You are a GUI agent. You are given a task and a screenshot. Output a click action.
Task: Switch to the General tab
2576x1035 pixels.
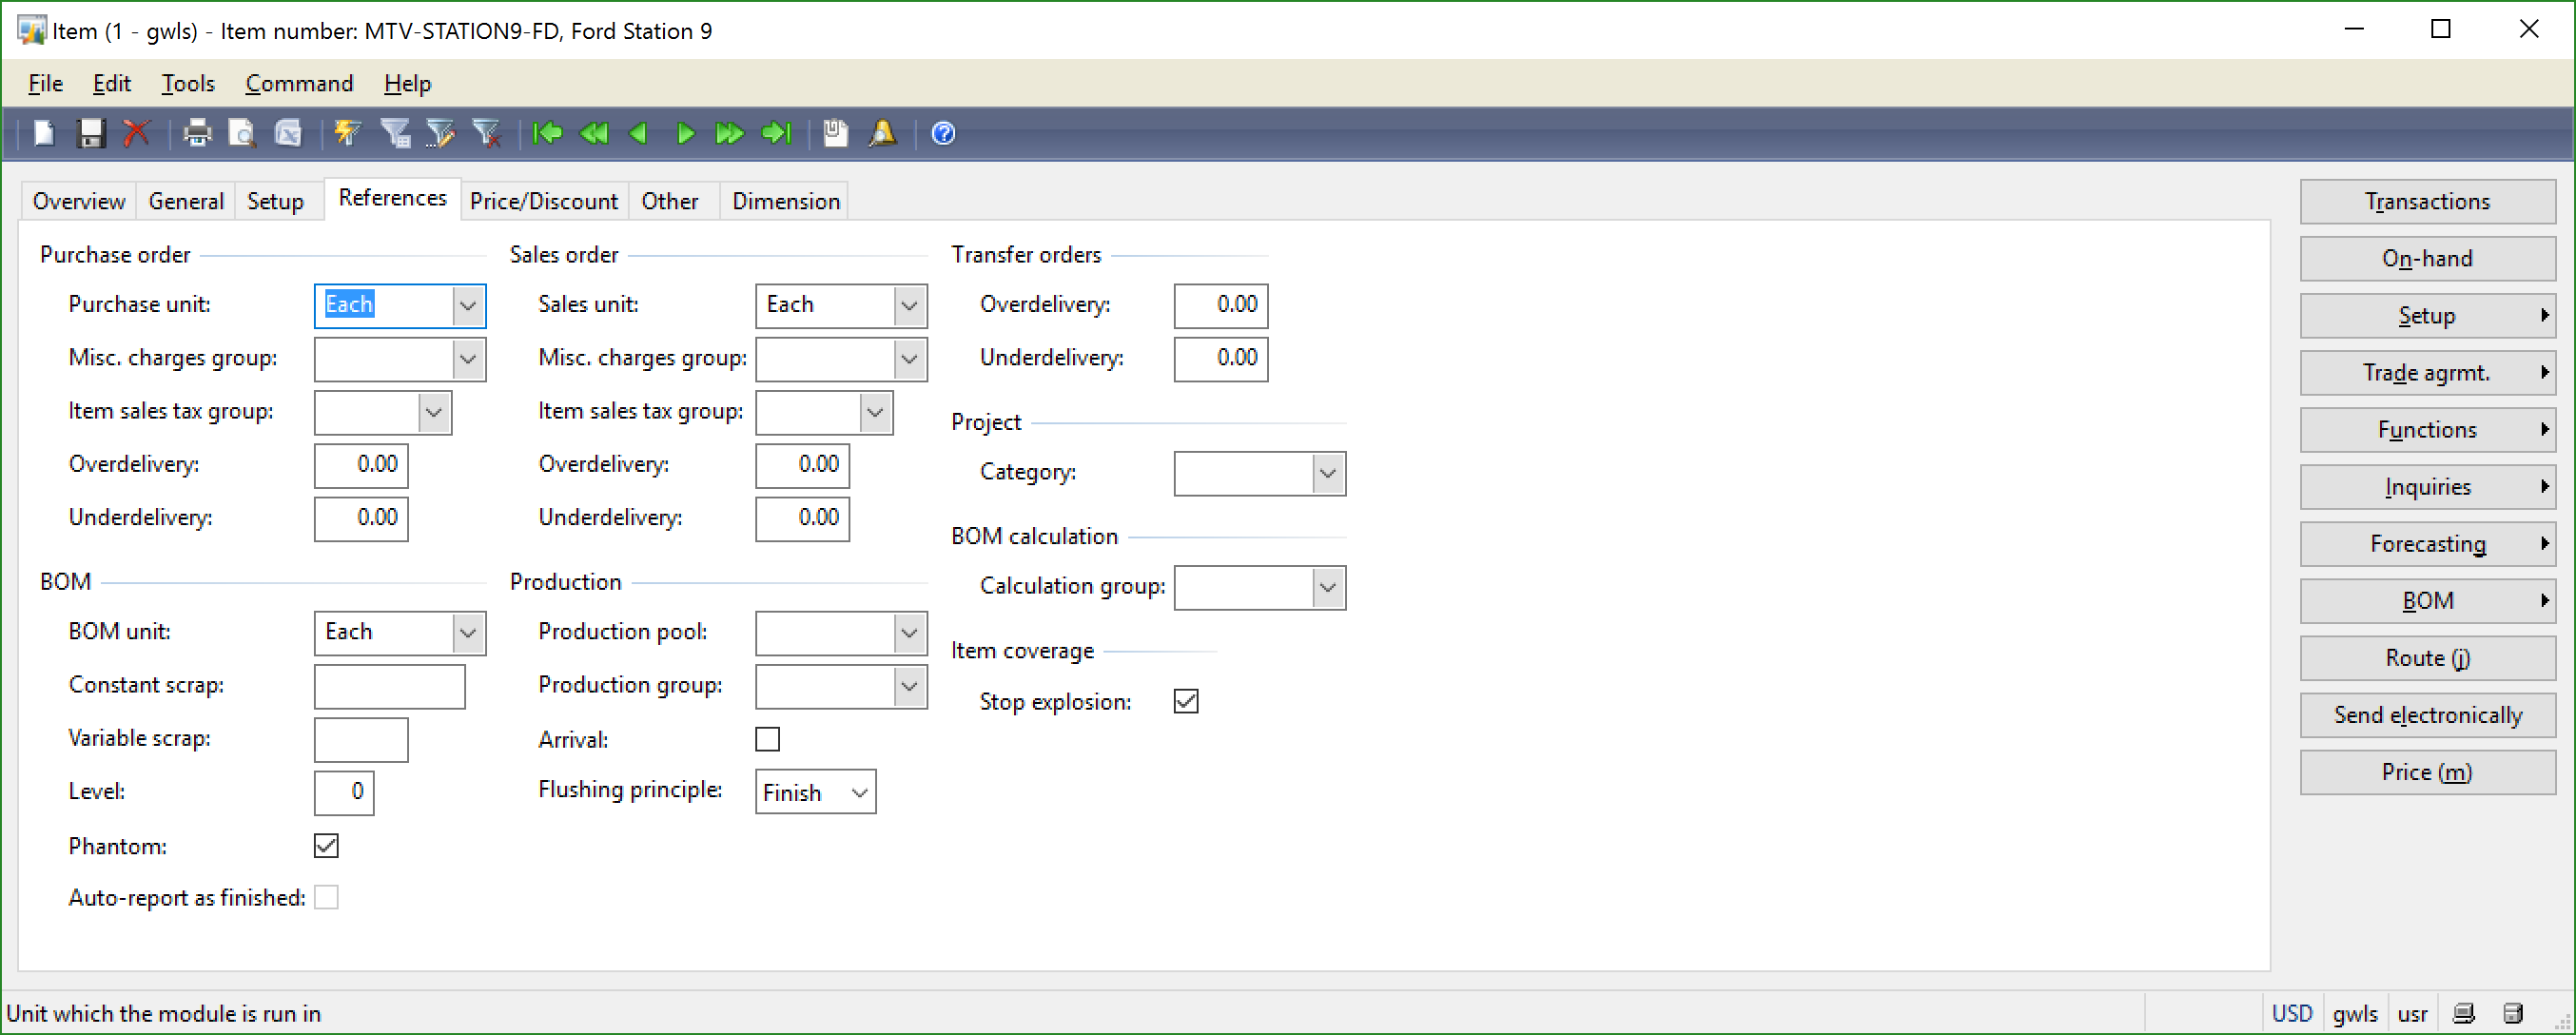tap(186, 201)
